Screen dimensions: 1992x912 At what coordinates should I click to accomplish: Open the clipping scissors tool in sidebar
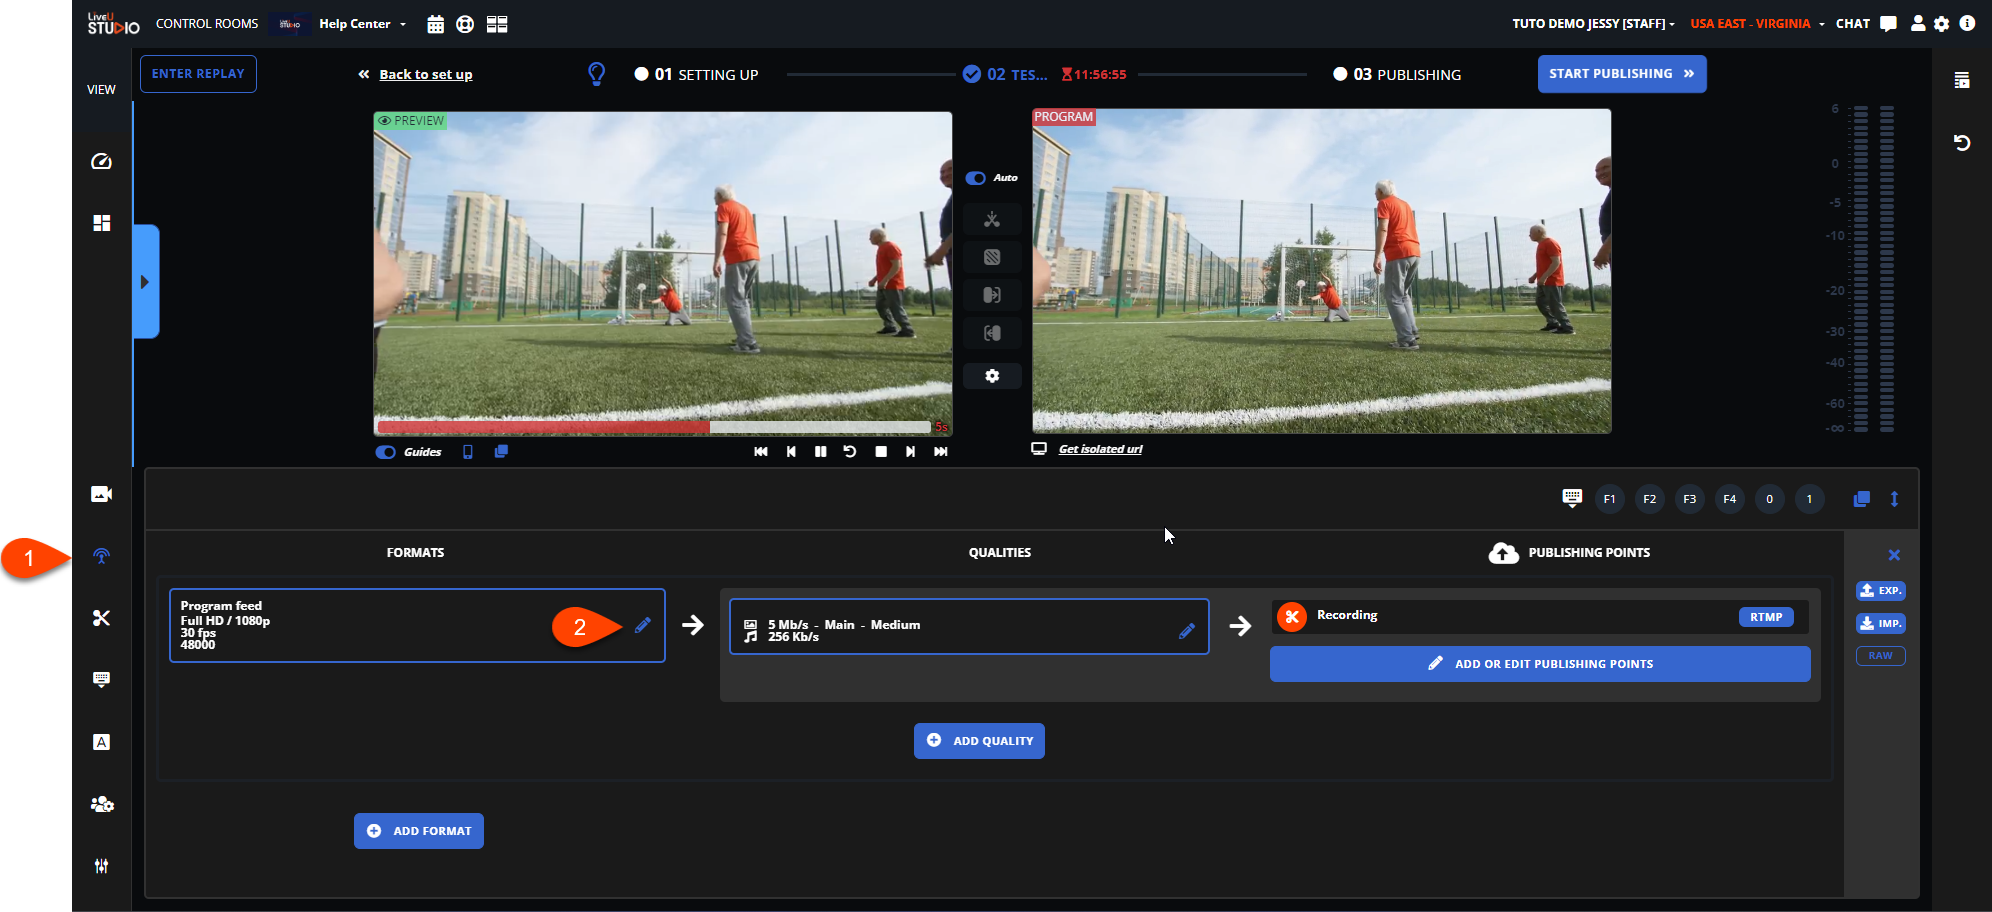click(101, 618)
